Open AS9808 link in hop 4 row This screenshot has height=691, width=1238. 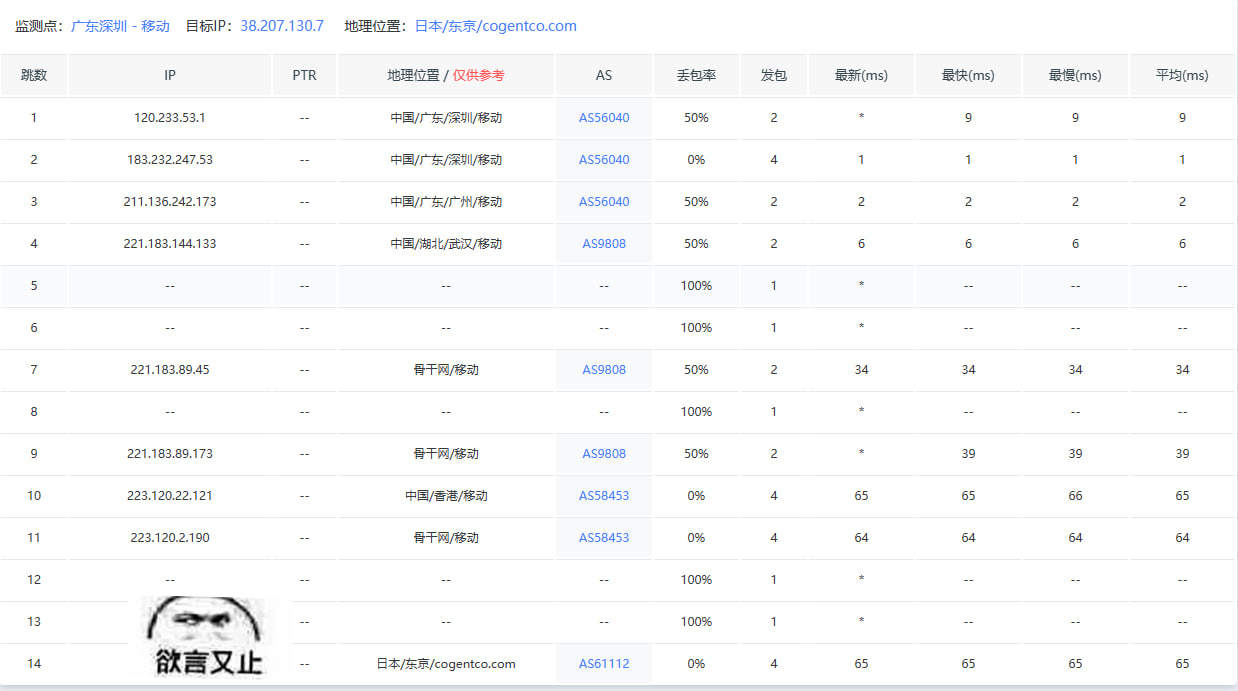[604, 244]
